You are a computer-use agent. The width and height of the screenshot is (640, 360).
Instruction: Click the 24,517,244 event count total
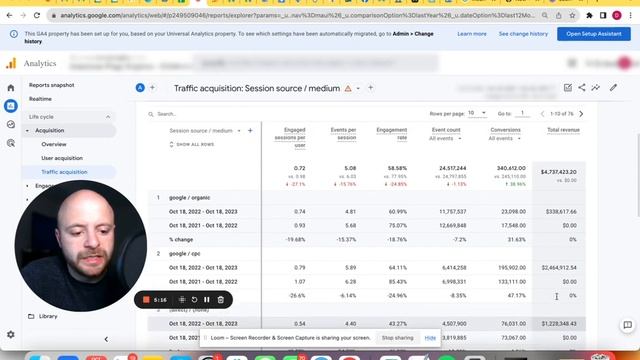click(x=453, y=168)
